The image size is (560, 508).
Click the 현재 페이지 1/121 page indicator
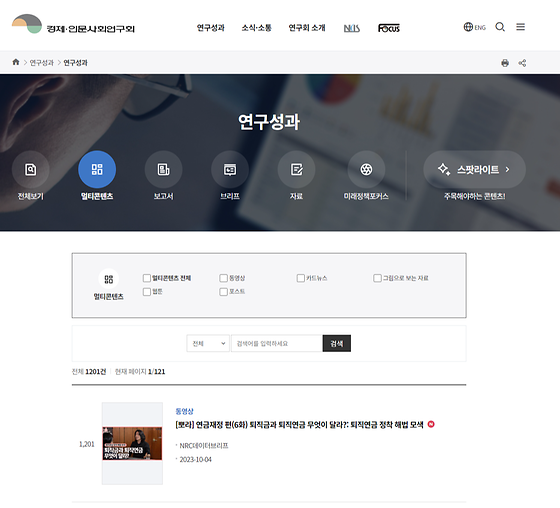(x=140, y=372)
